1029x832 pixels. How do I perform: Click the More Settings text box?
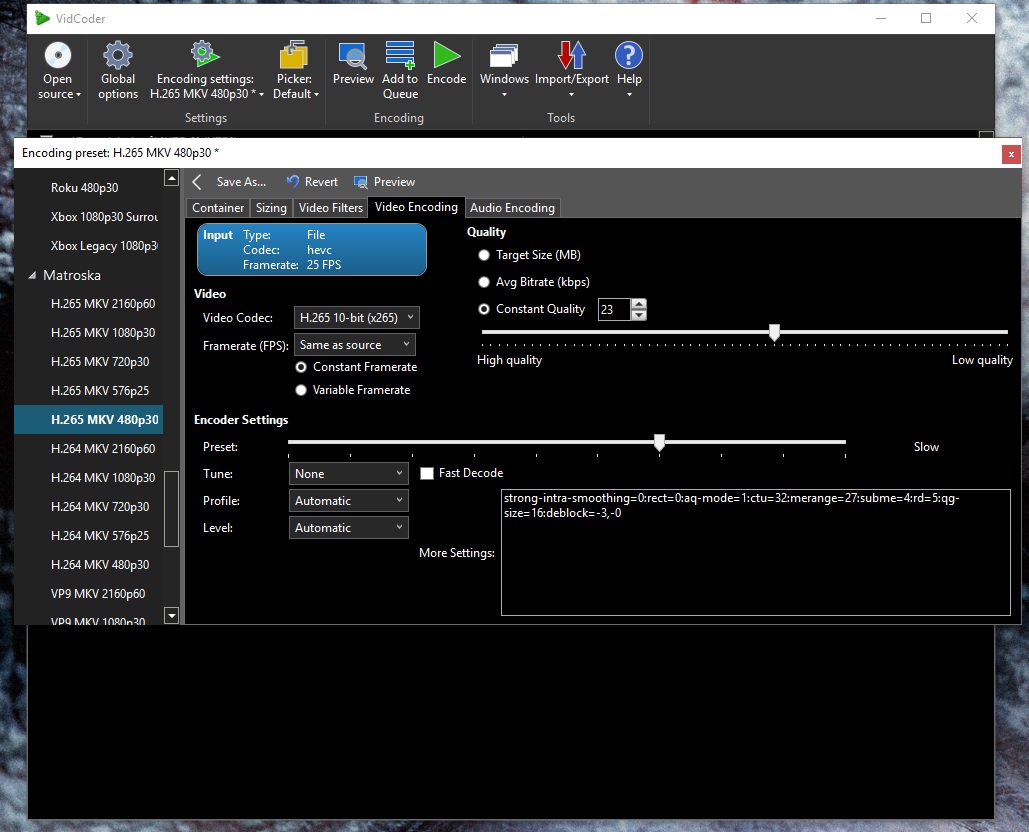click(755, 552)
